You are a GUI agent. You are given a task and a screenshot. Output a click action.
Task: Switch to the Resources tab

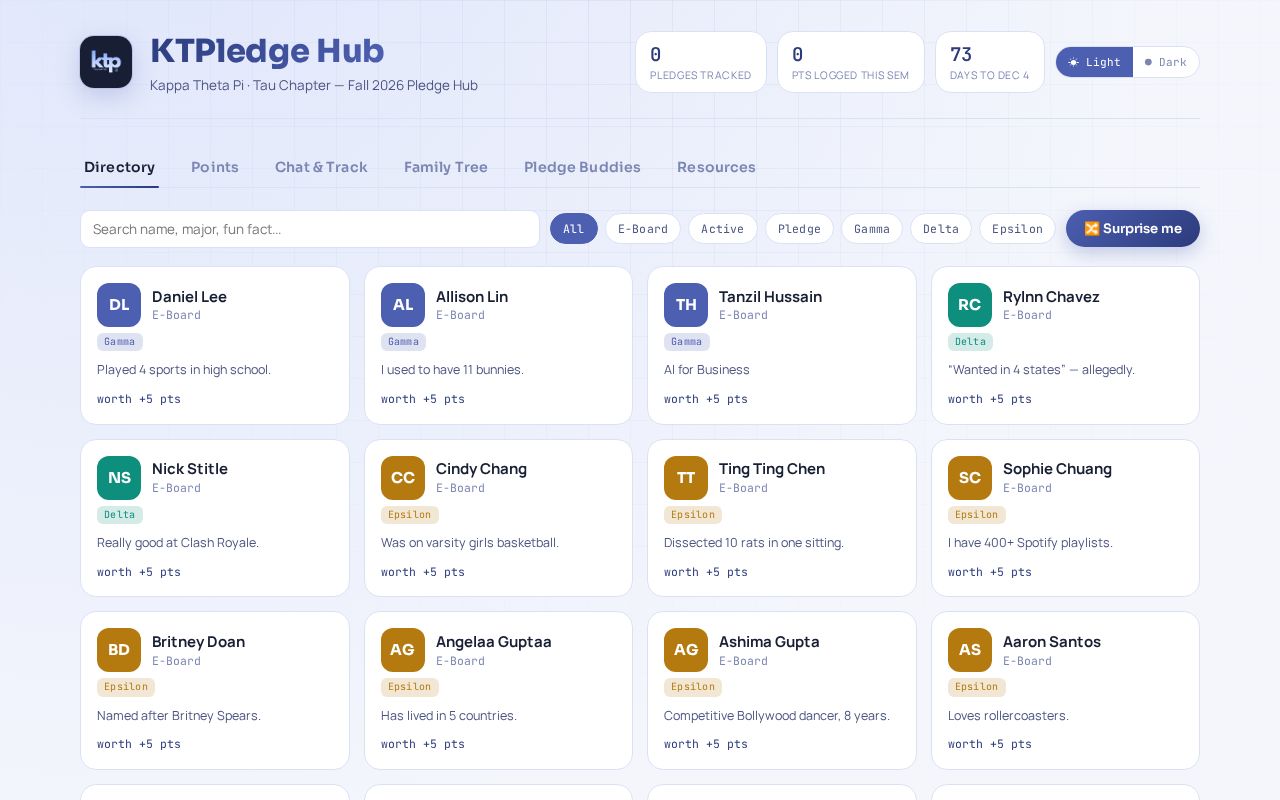tap(716, 167)
